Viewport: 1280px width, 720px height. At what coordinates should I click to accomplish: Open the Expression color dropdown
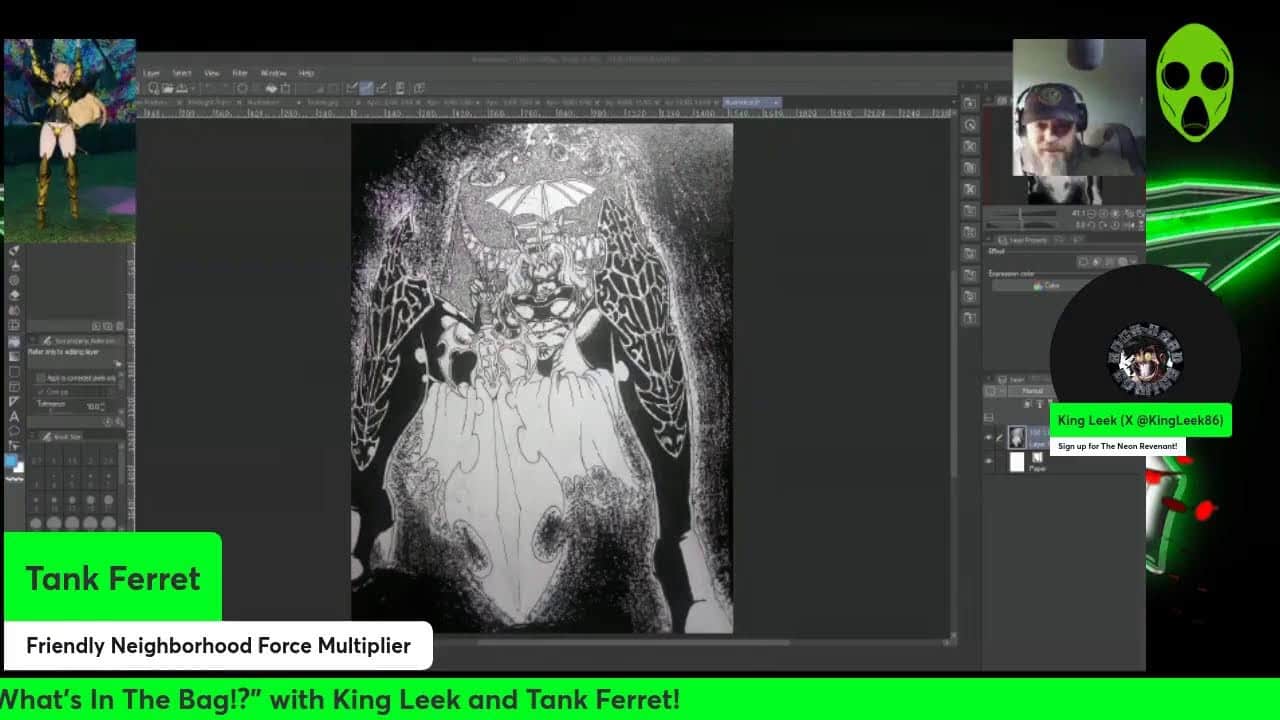[1047, 286]
